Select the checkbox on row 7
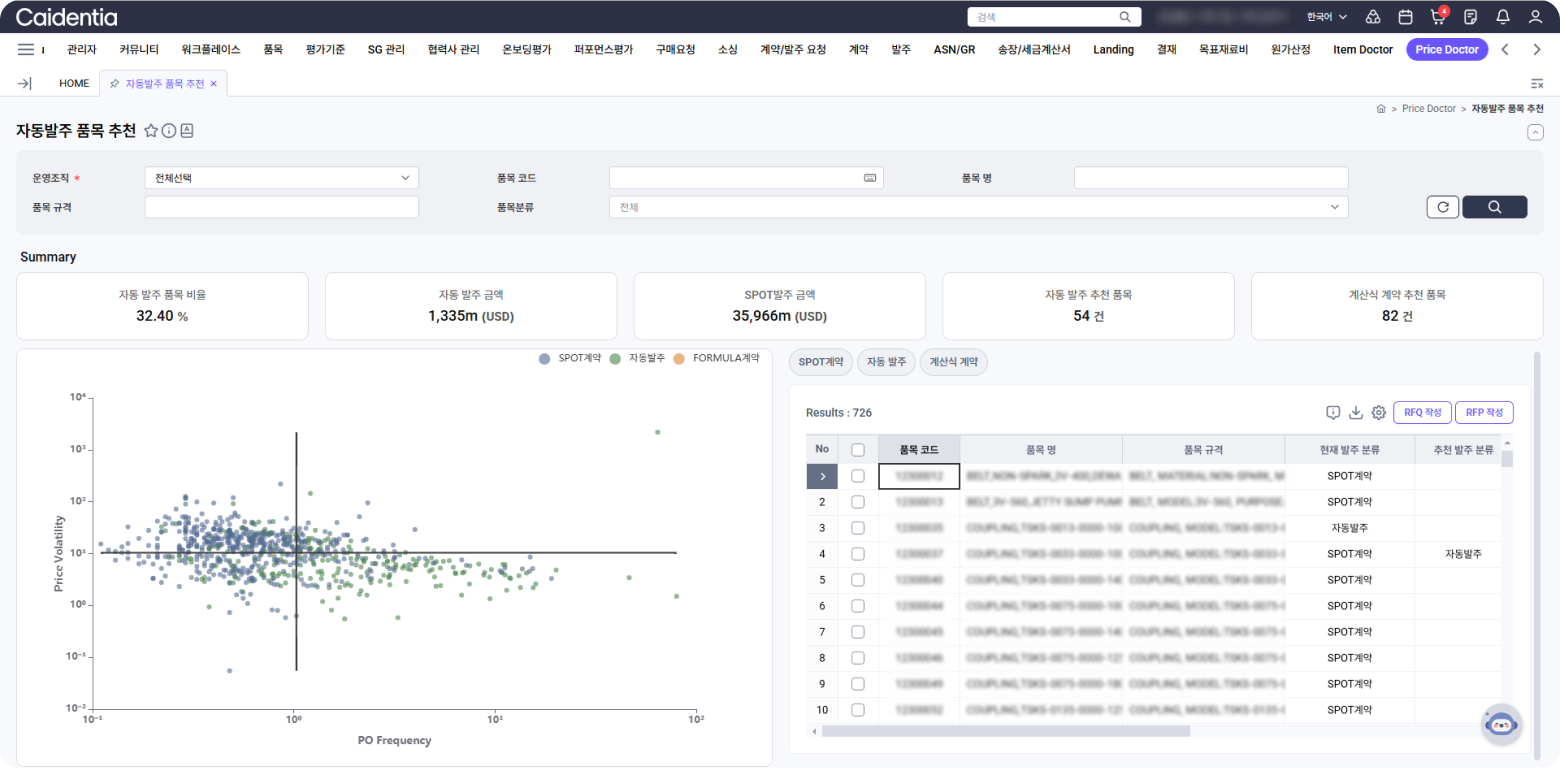This screenshot has height=768, width=1560. click(x=857, y=632)
